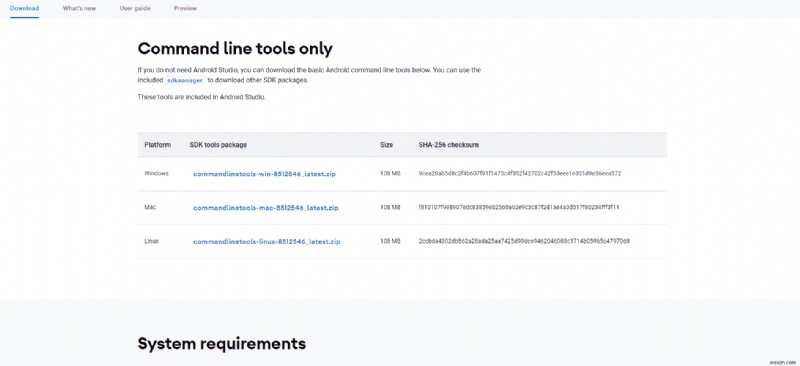Viewport: 800px width, 366px height.
Task: Click the Linux row size value
Action: tap(390, 241)
